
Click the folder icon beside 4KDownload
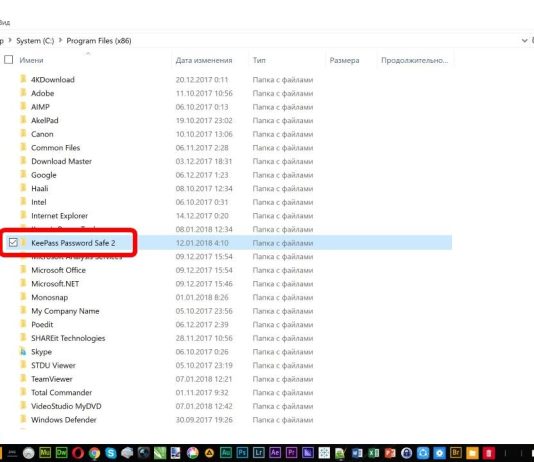[x=23, y=79]
